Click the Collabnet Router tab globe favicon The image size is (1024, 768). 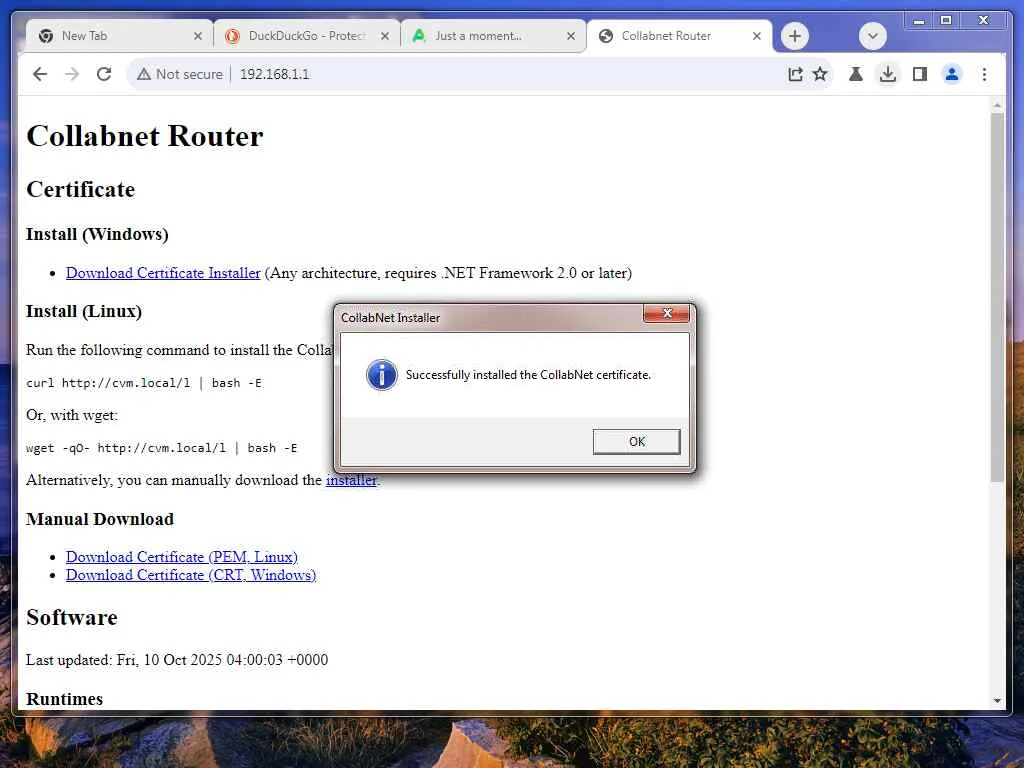[605, 36]
